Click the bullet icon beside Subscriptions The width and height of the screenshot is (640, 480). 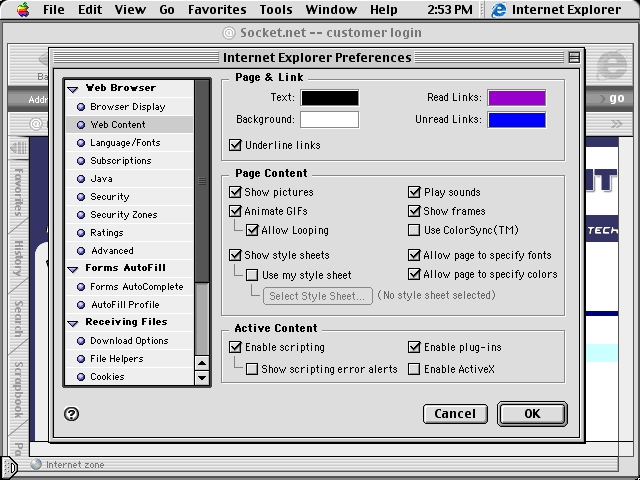click(81, 161)
